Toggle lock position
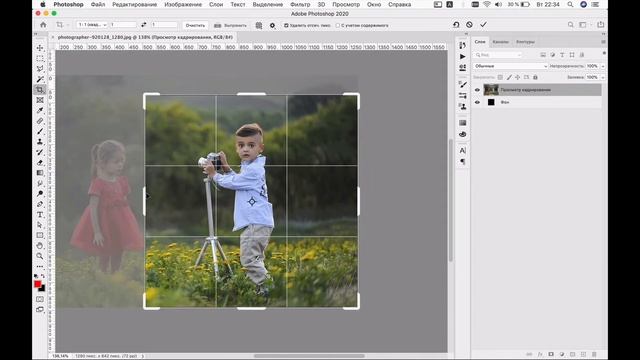640x360 pixels. click(518, 77)
